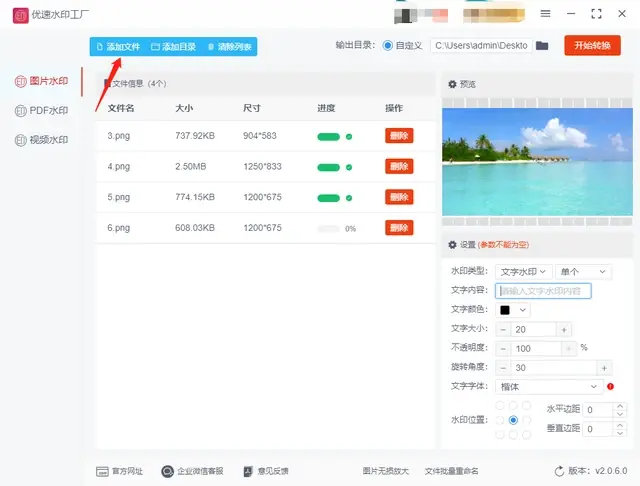Delete 3.png using its 删除 button
The width and height of the screenshot is (640, 486).
click(399, 136)
